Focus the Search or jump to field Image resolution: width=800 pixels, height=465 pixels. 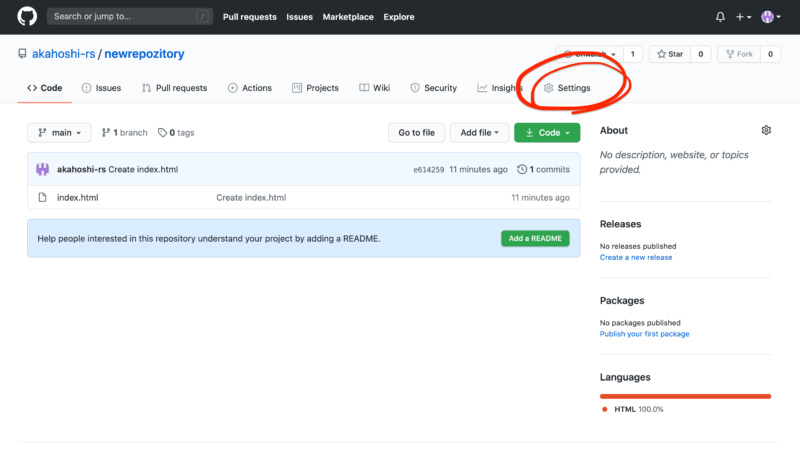(x=130, y=16)
